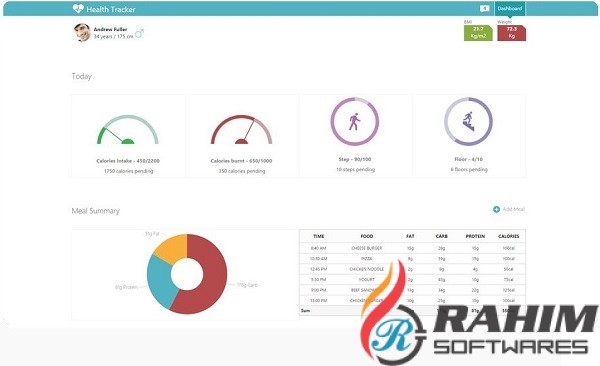Click the 125cal calories cell
Screen dimensions: 600x366
pyautogui.click(x=509, y=290)
